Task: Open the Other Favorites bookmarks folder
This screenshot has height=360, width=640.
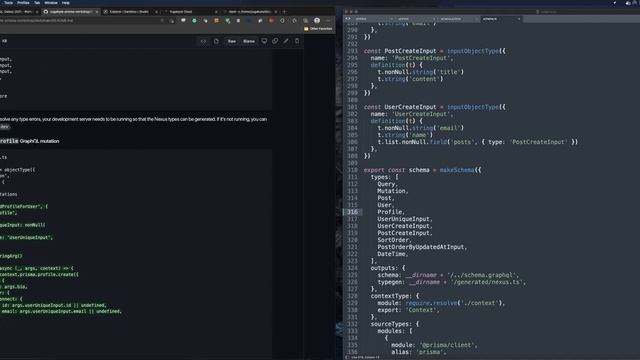Action: (x=318, y=29)
